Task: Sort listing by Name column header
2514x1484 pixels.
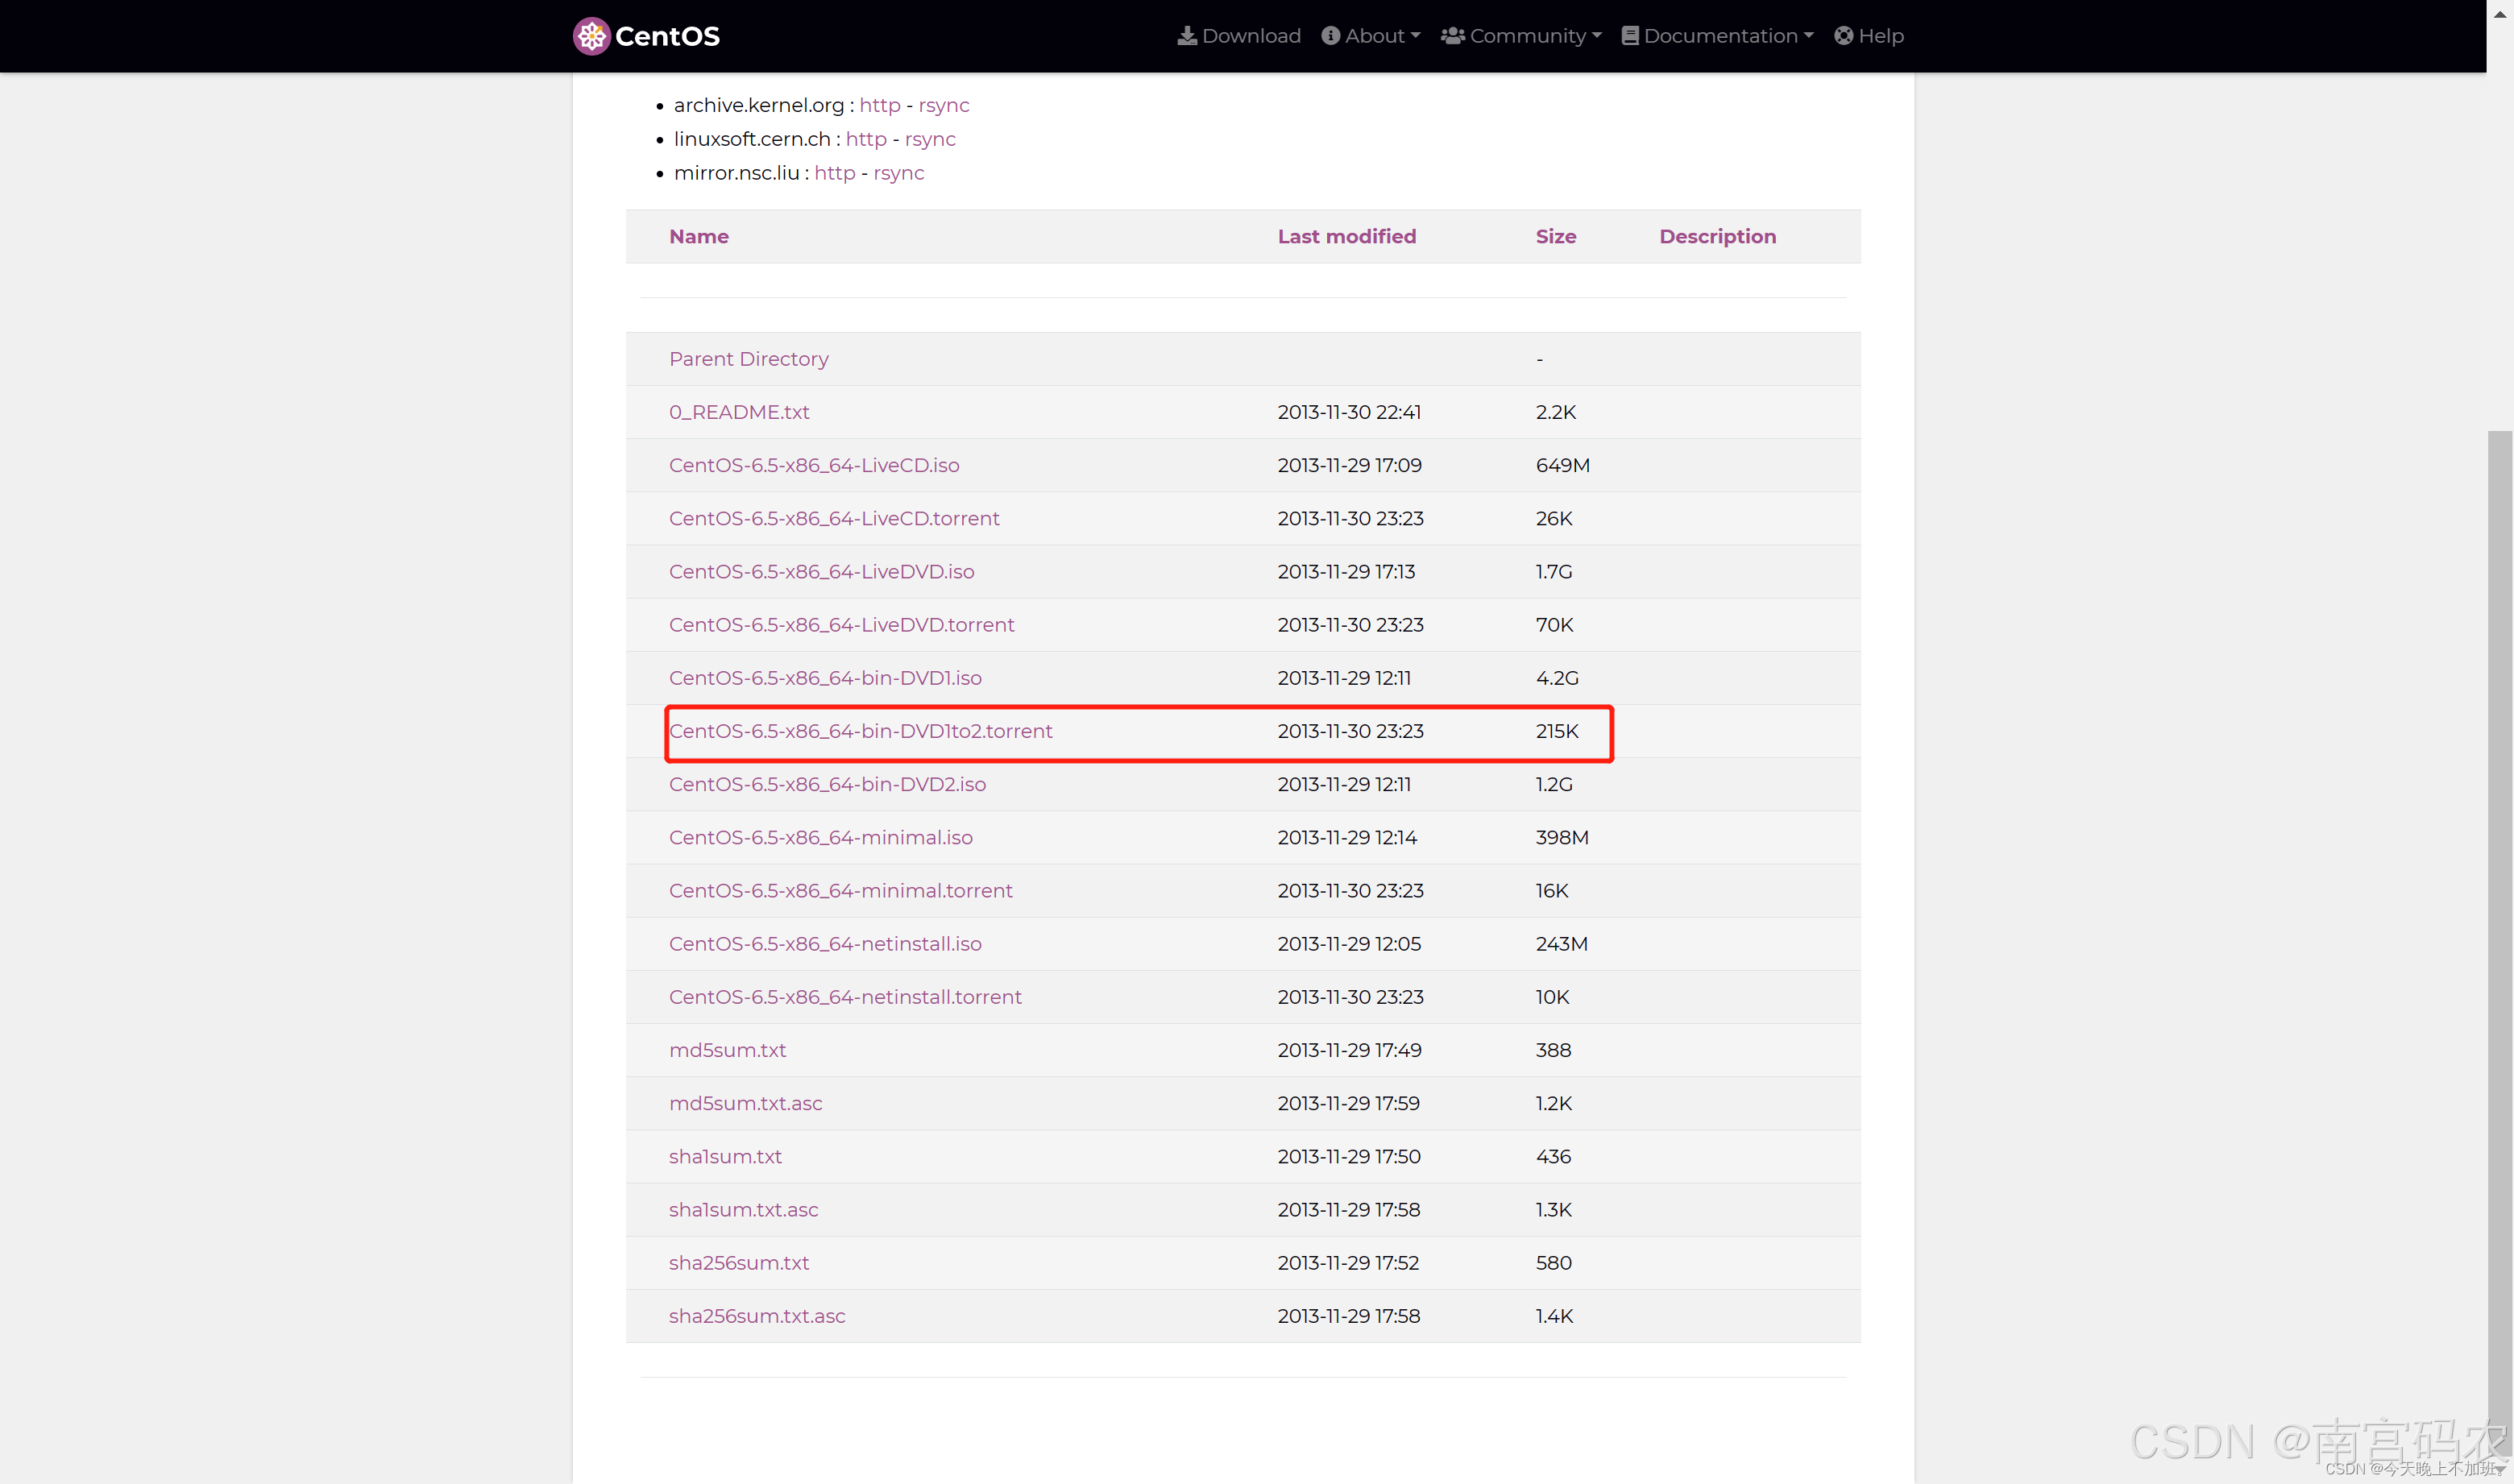Action: 699,237
